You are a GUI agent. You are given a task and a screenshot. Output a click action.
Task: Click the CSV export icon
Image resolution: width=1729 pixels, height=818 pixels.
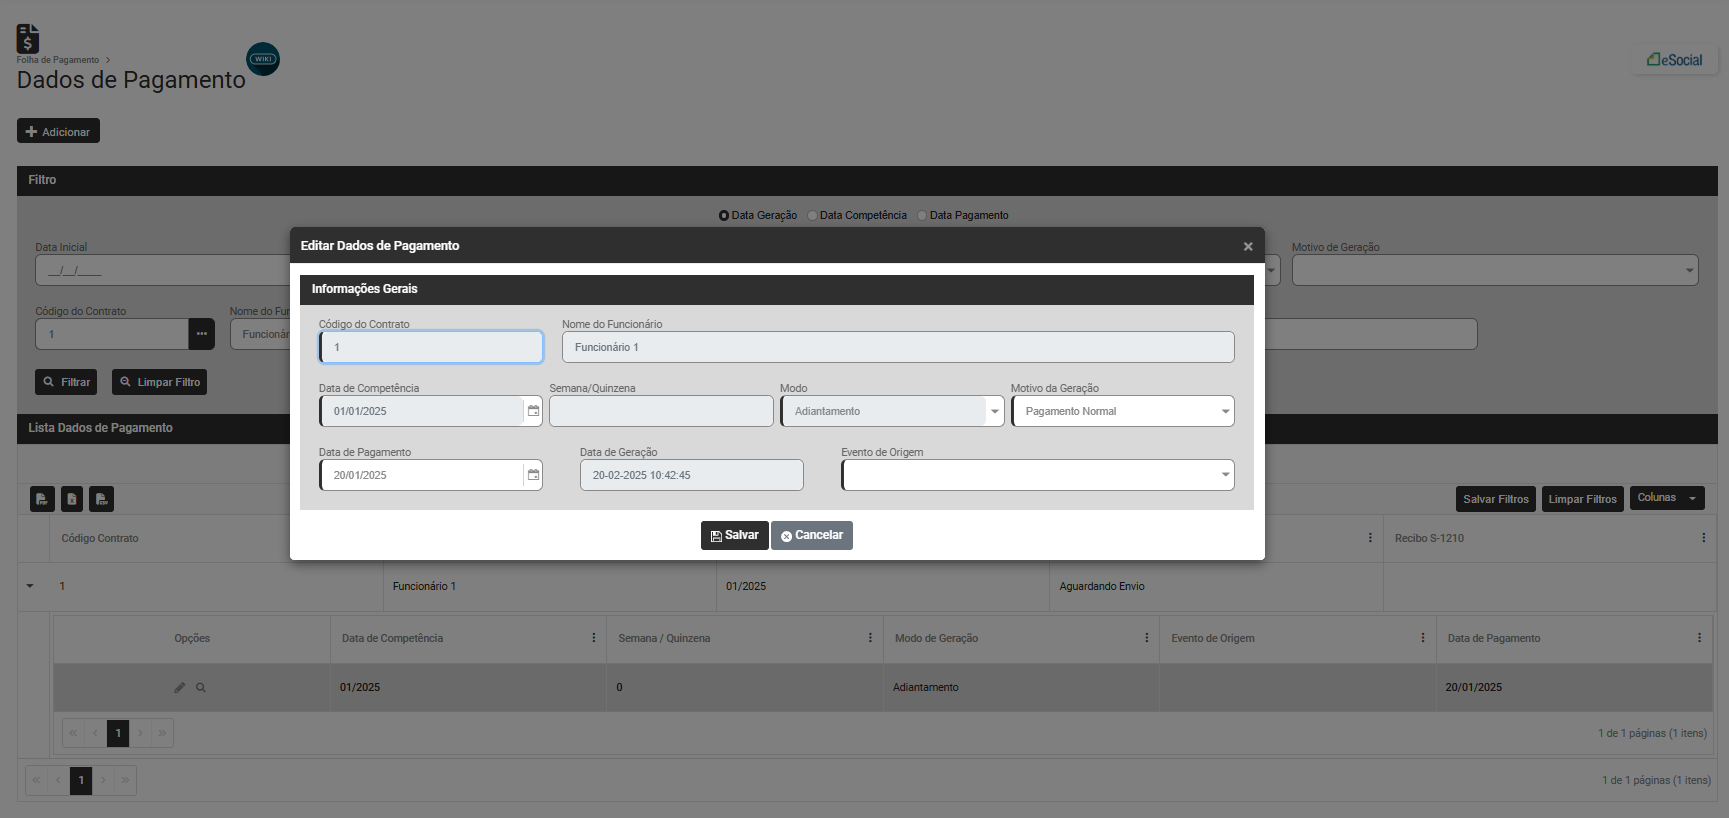pos(101,499)
